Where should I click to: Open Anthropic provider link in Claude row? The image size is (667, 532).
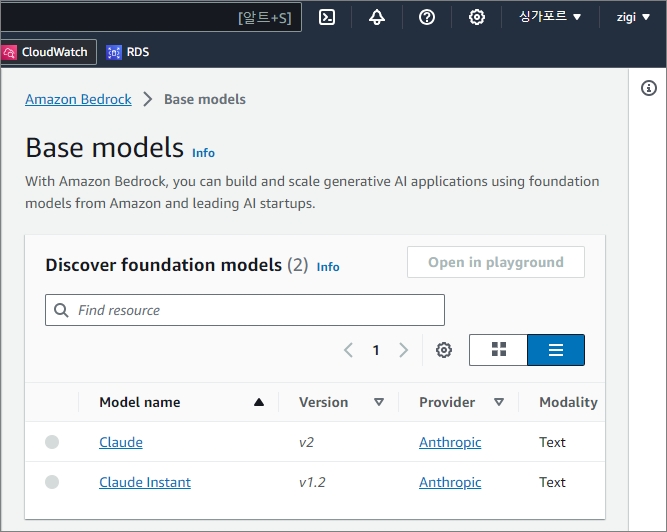[450, 442]
